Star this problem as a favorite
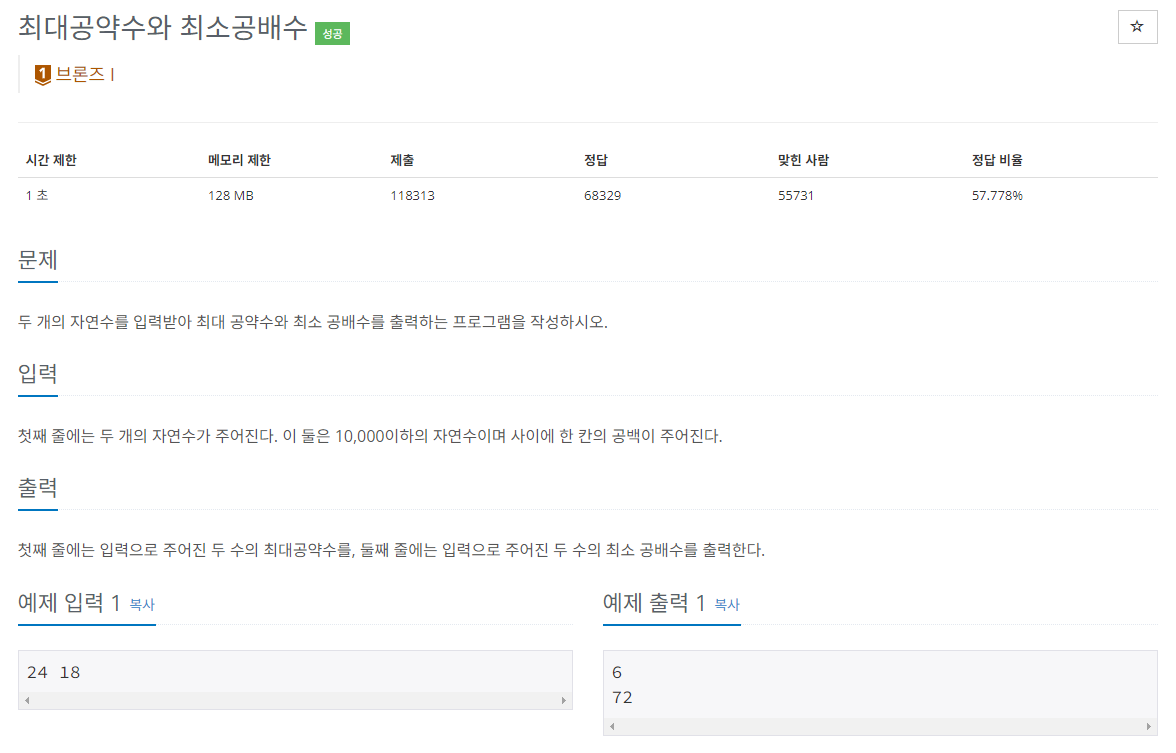Image resolution: width=1176 pixels, height=753 pixels. point(1137,27)
